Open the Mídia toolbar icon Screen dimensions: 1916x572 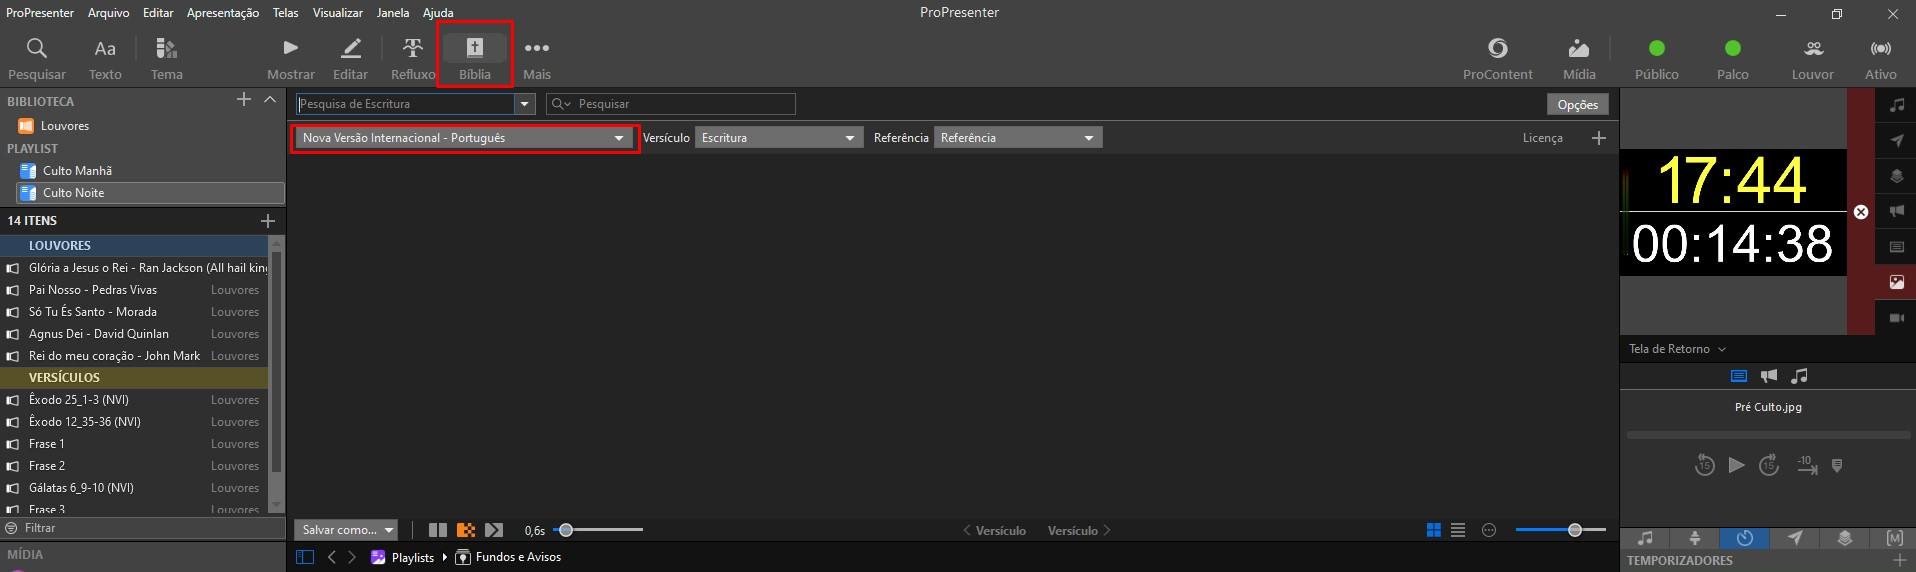pos(1579,58)
